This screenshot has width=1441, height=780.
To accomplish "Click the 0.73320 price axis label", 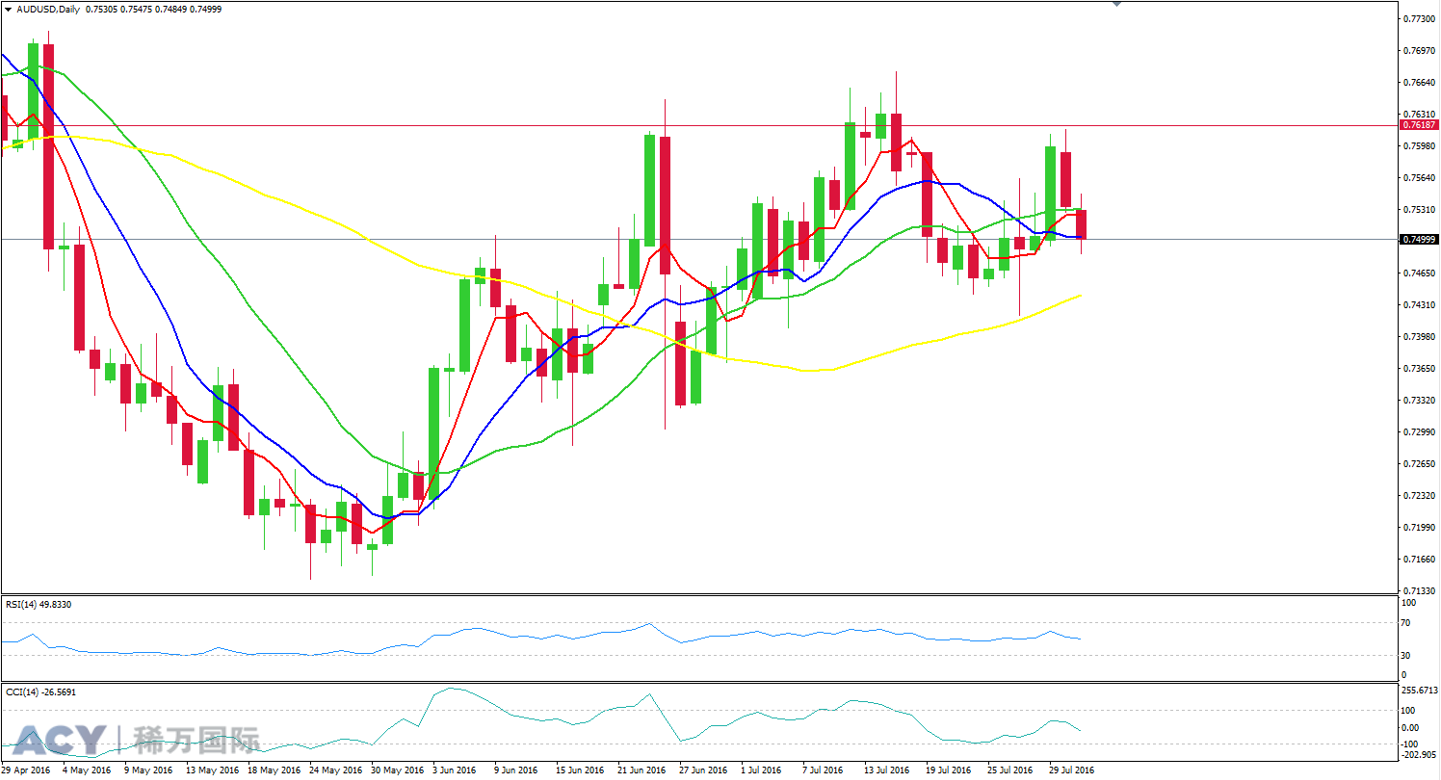I will point(1420,401).
